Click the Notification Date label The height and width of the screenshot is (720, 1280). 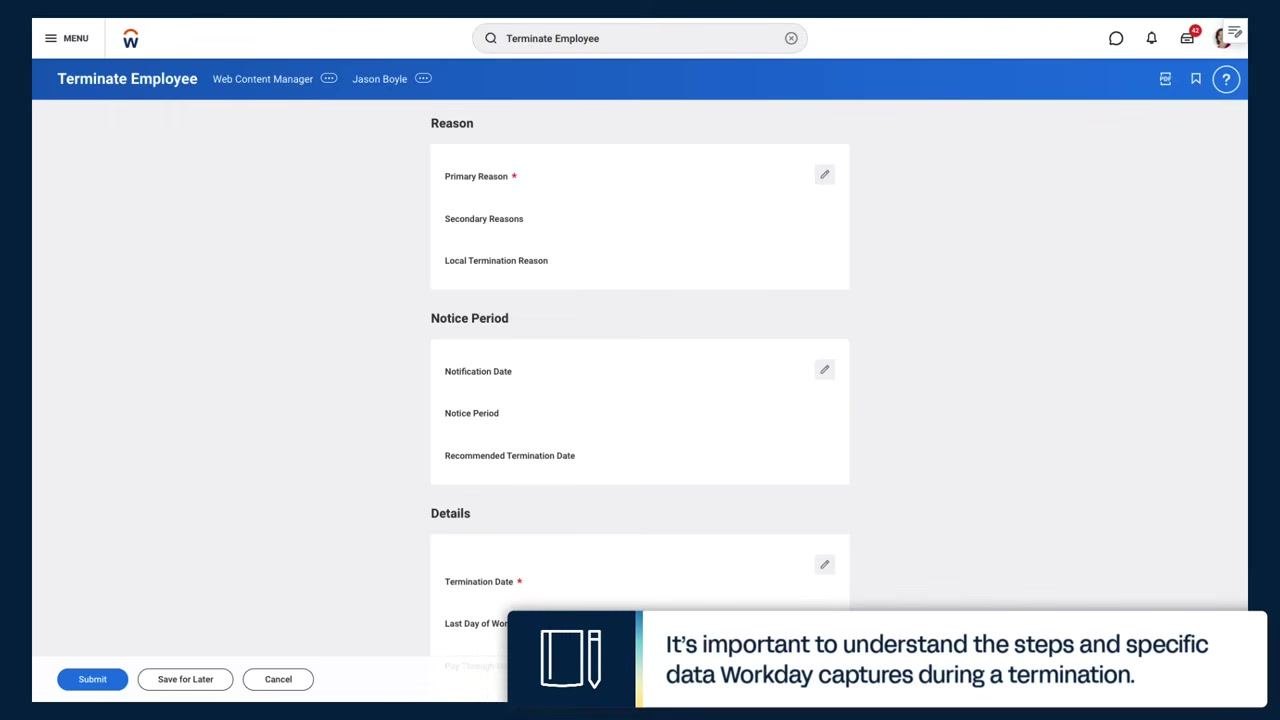[478, 371]
